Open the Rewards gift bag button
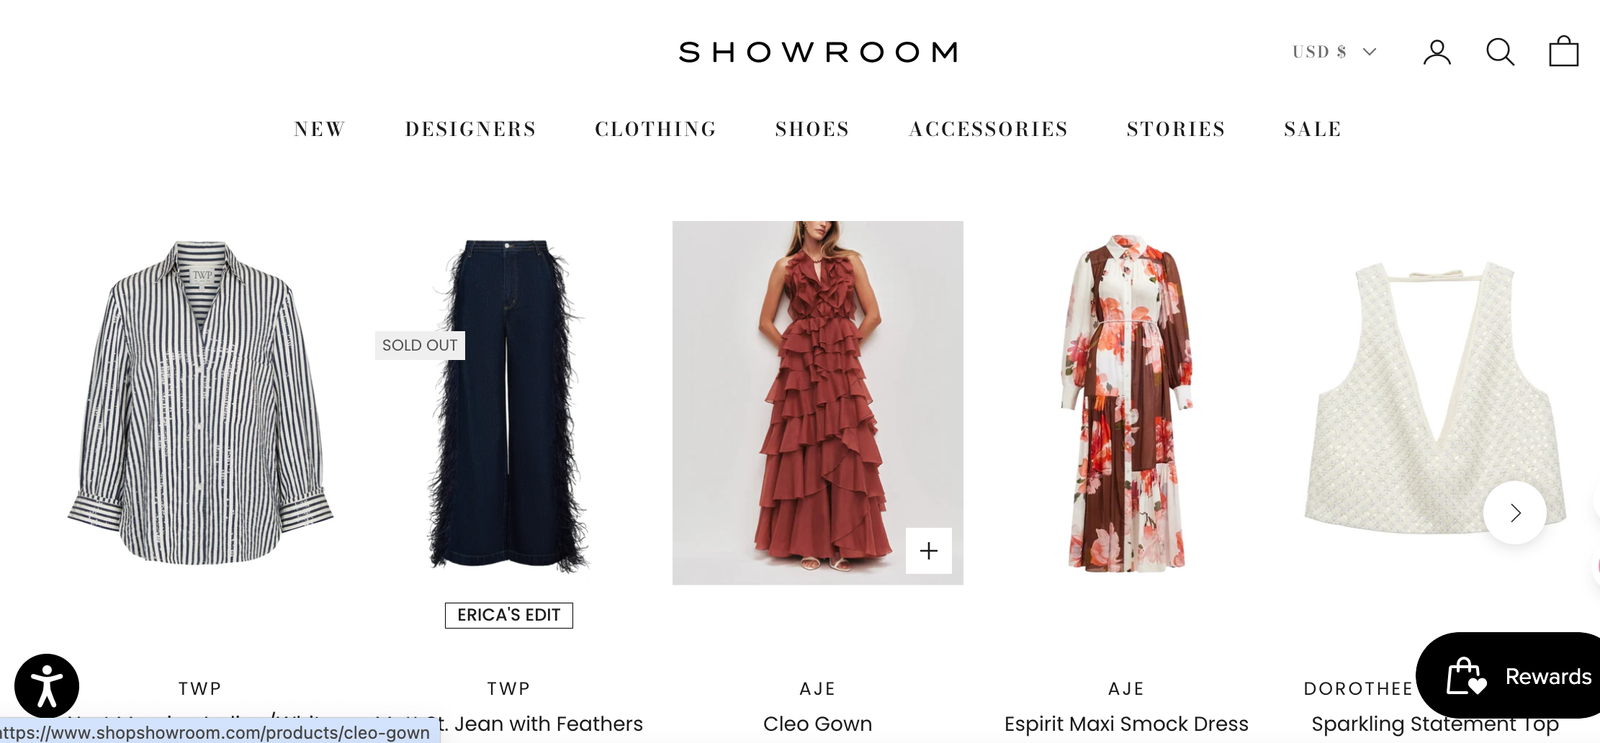The width and height of the screenshot is (1600, 743). click(x=1512, y=676)
